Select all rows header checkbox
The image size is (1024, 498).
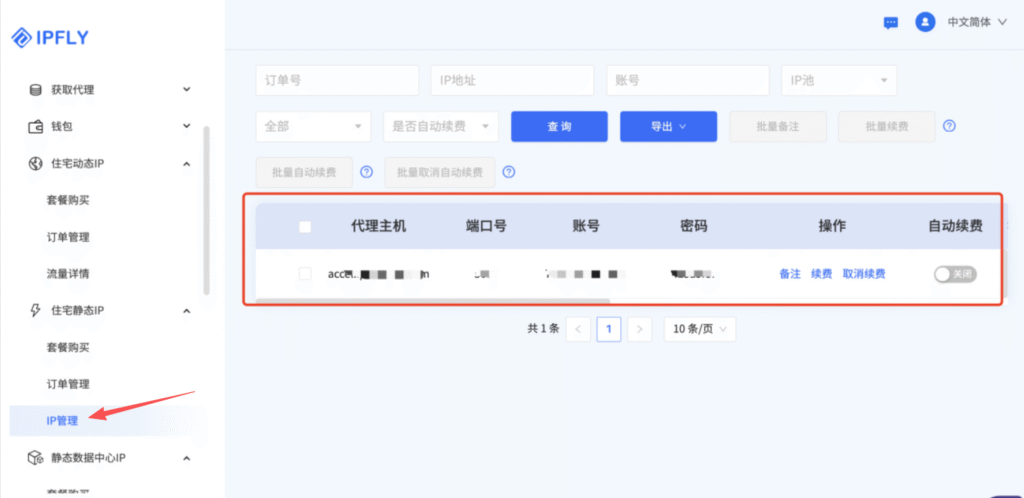(305, 226)
